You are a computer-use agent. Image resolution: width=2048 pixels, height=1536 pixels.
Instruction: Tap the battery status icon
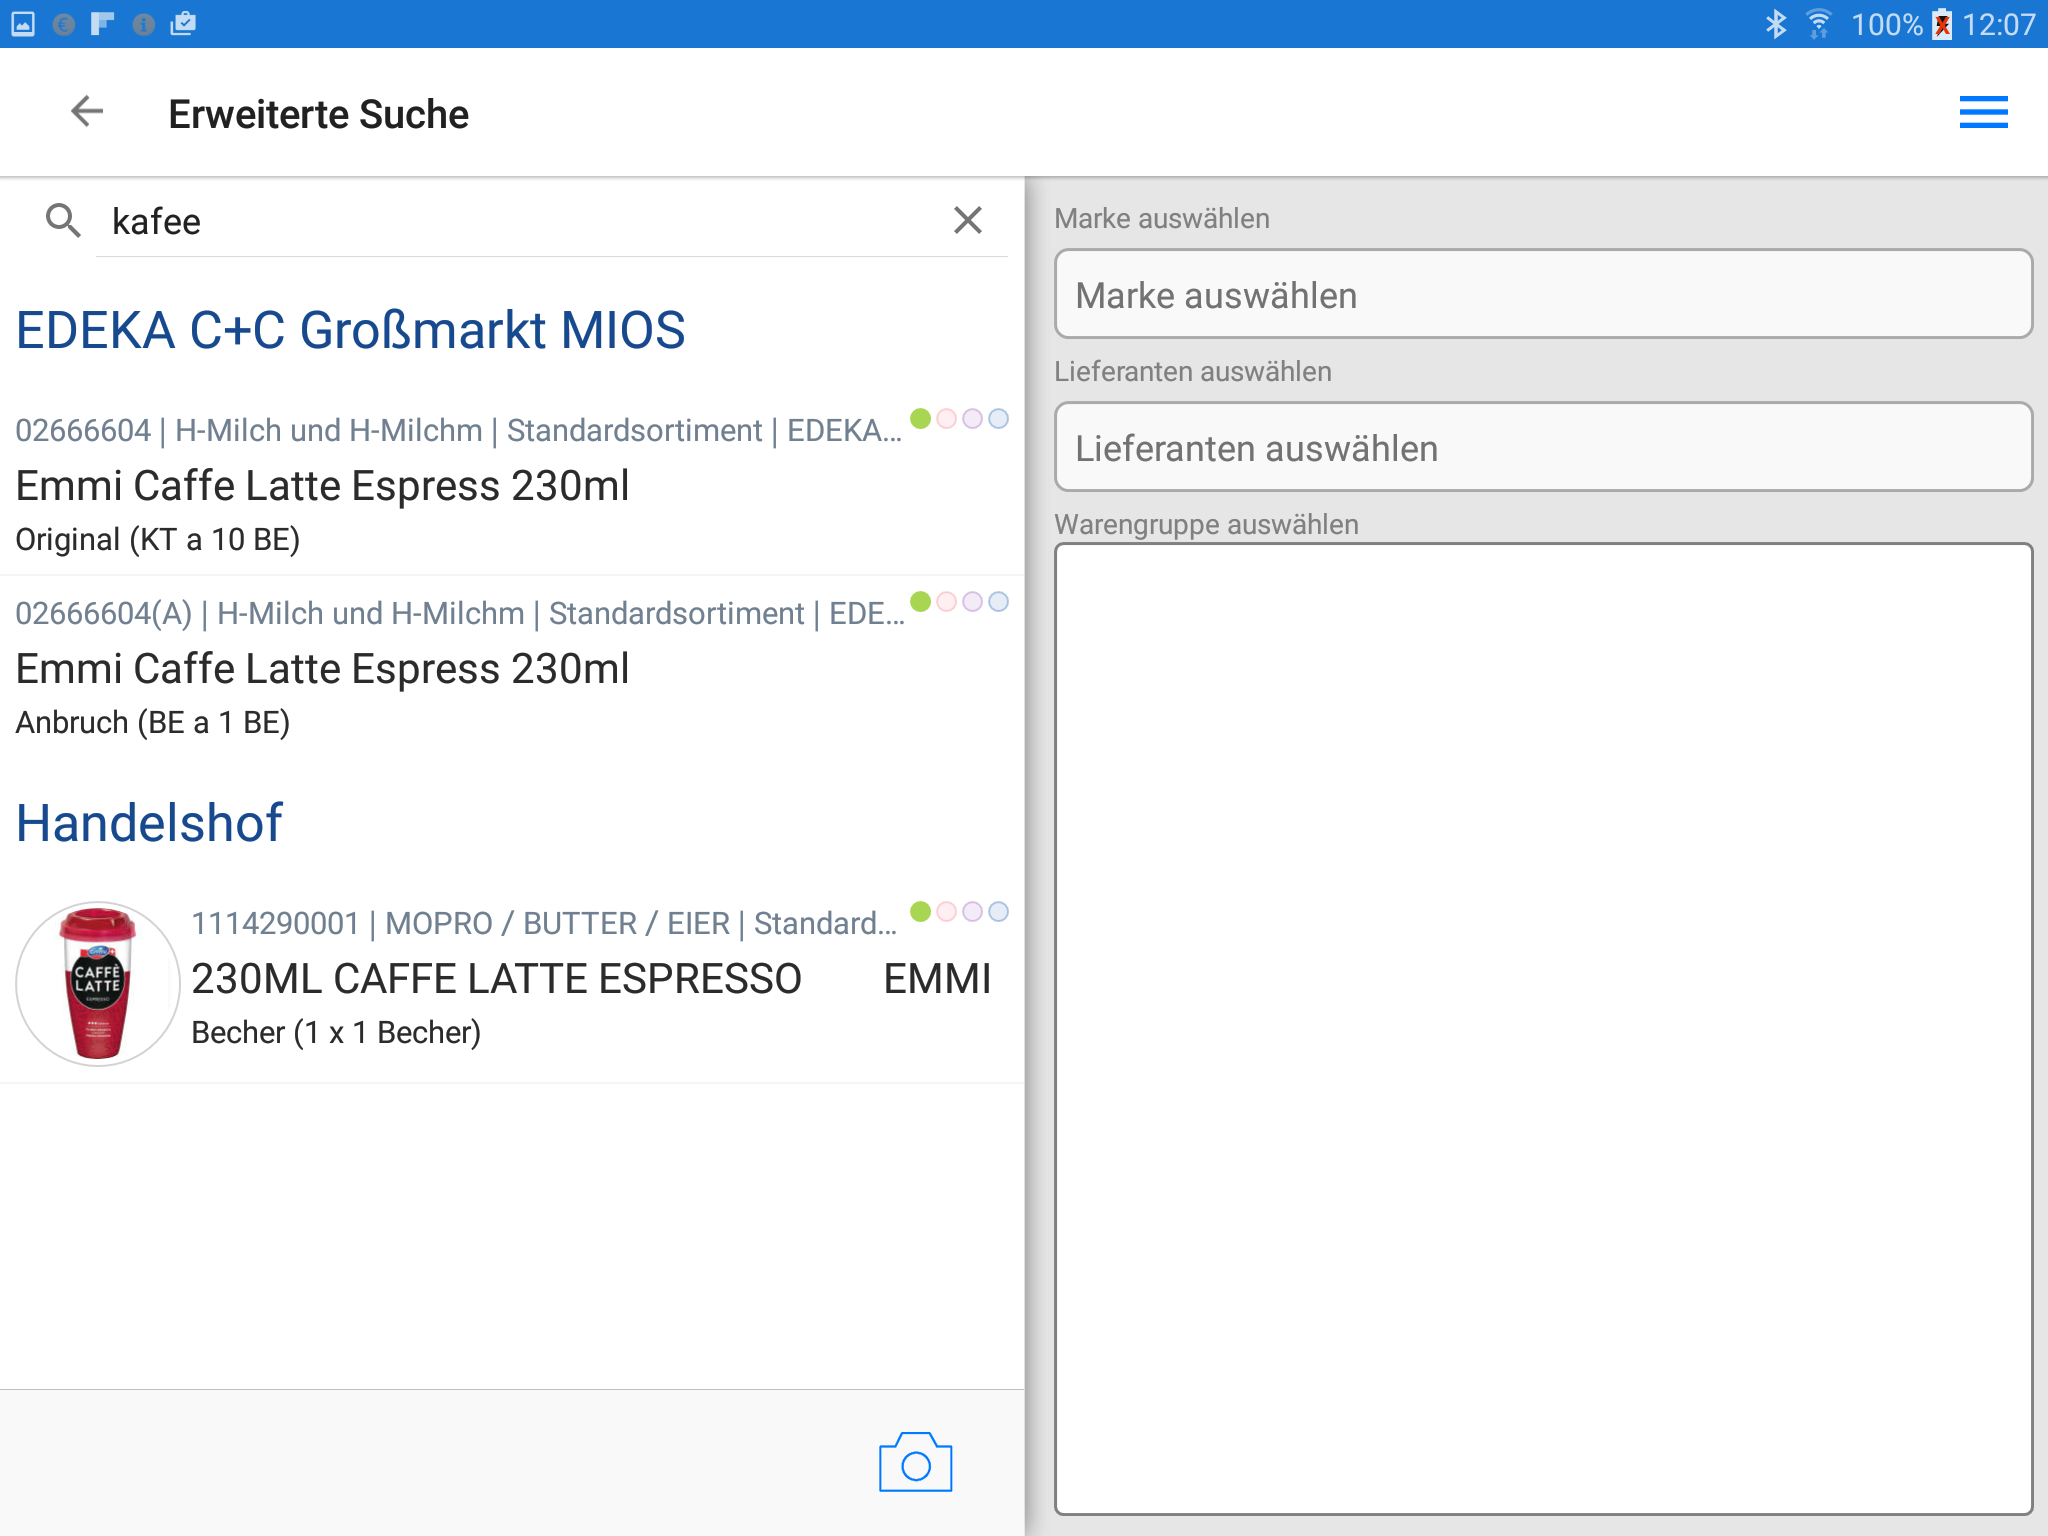pos(1941,24)
